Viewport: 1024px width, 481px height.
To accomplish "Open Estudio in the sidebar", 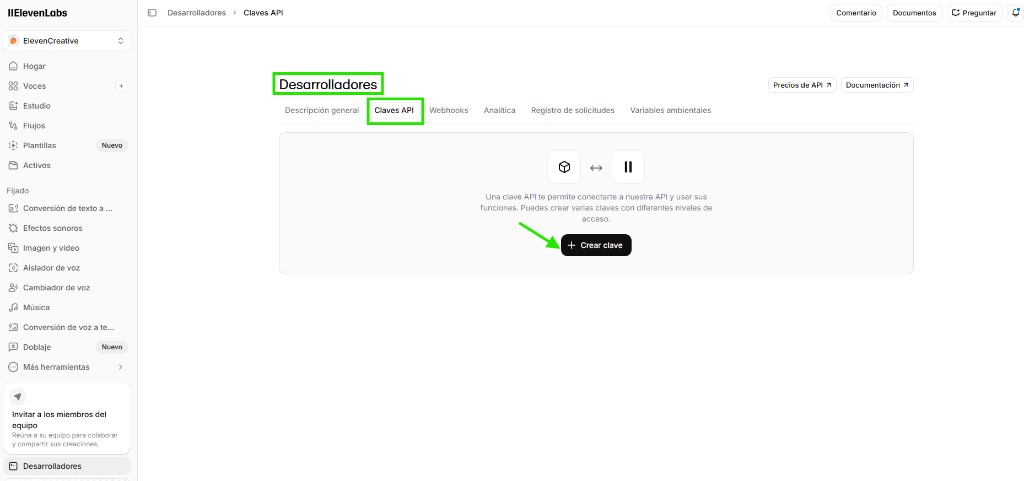I will tap(67, 106).
